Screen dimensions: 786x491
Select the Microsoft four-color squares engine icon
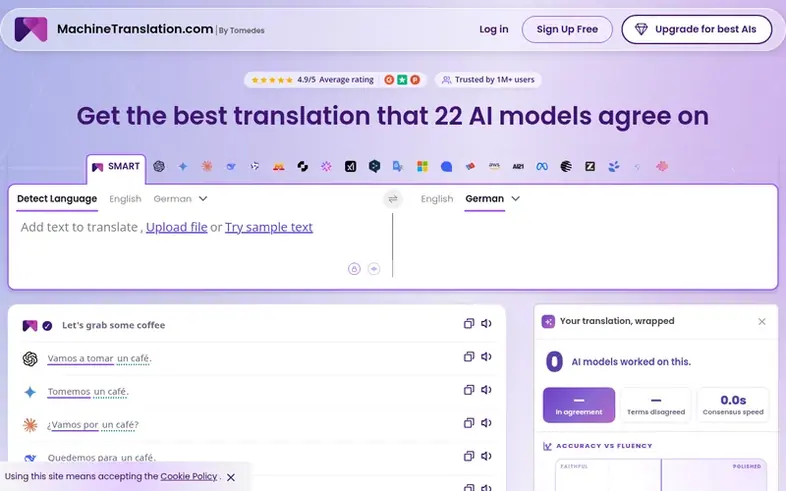(x=423, y=166)
